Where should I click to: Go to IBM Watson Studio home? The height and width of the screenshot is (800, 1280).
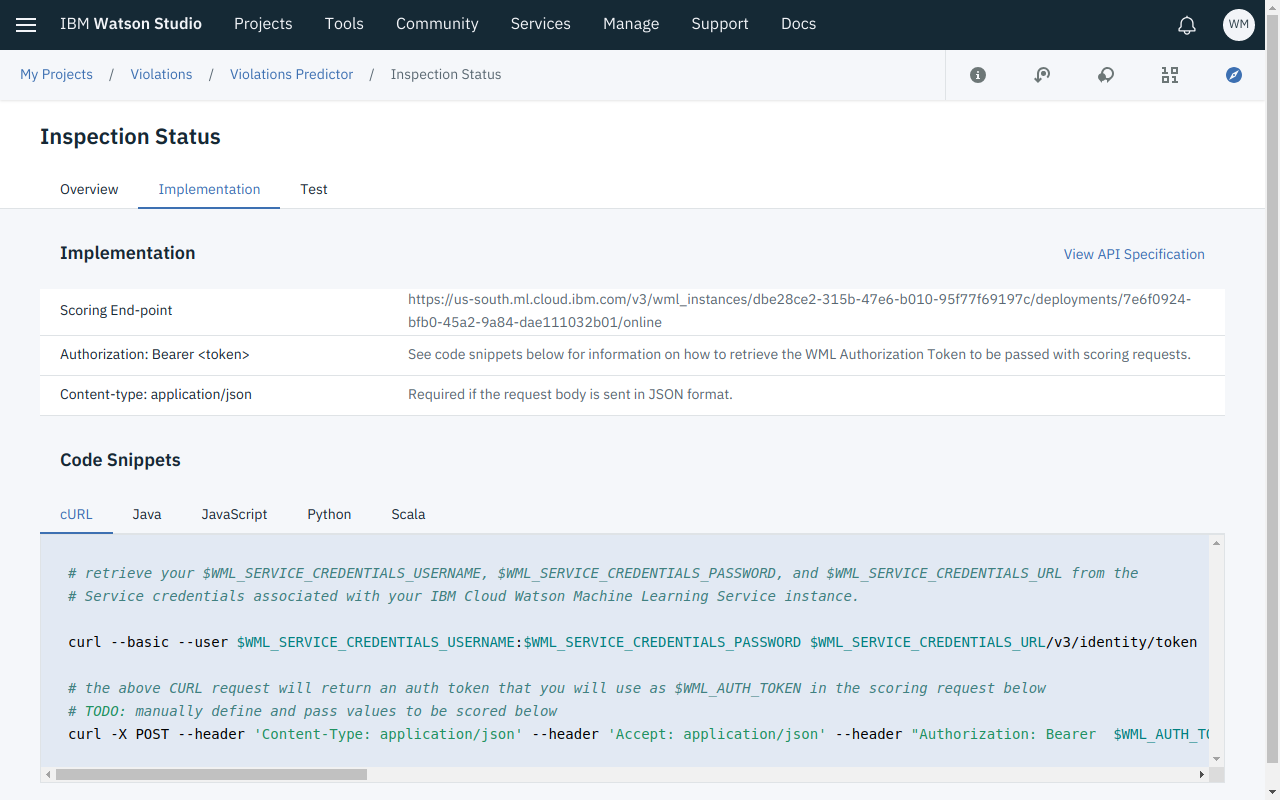131,24
